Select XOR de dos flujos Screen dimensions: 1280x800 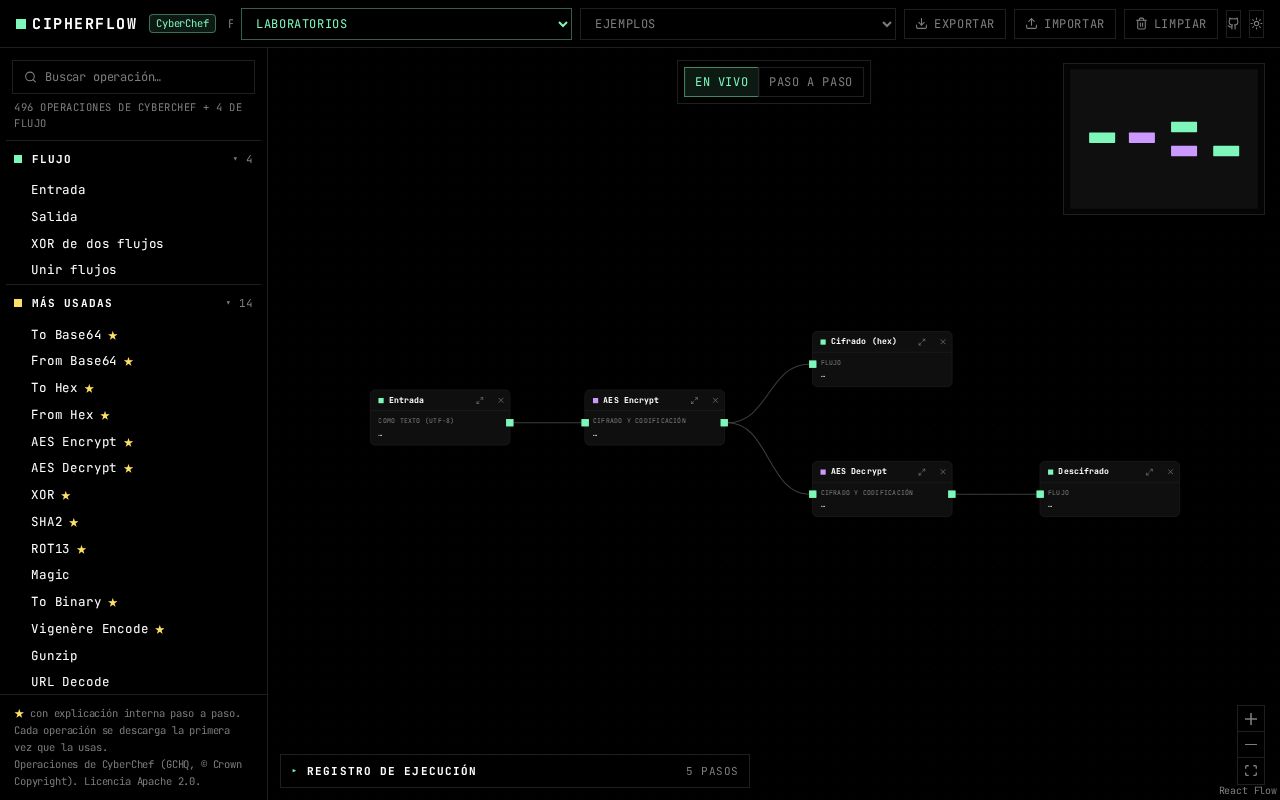pos(133,244)
